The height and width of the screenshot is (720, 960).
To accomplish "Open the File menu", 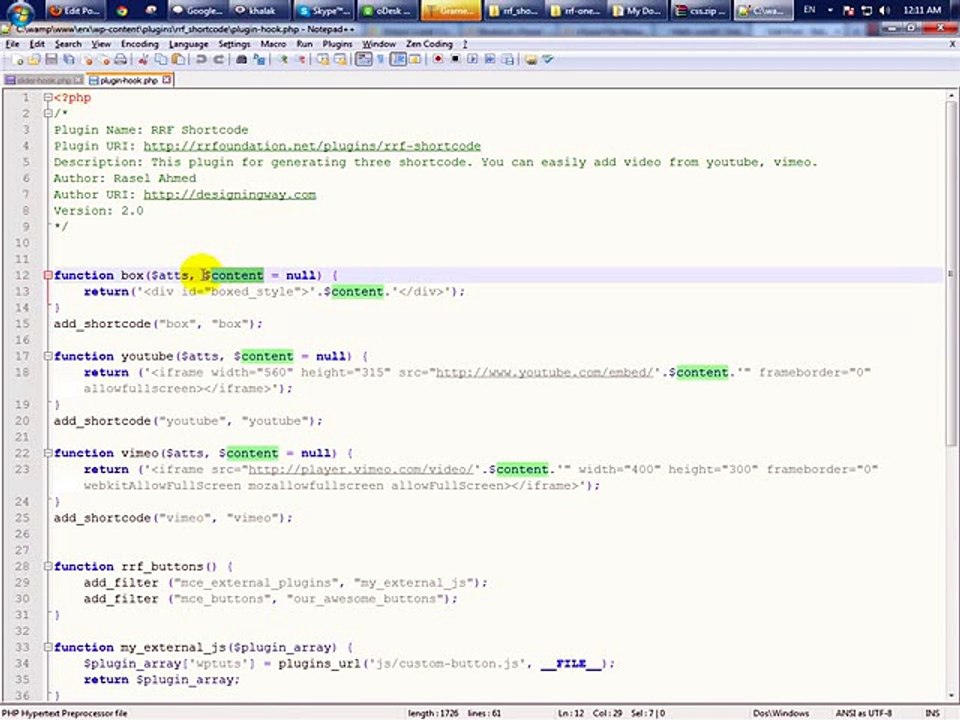I will [12, 44].
